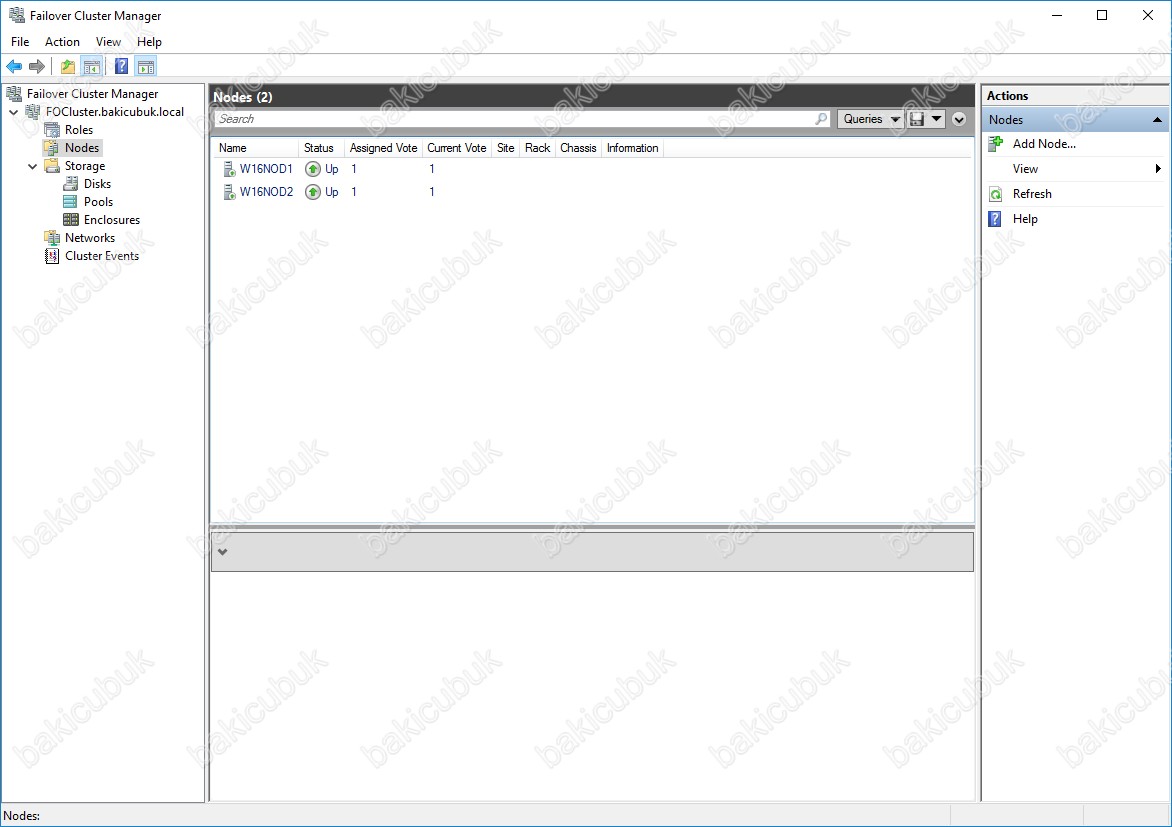Click the Up one level folder icon
This screenshot has height=827, width=1172.
68,67
